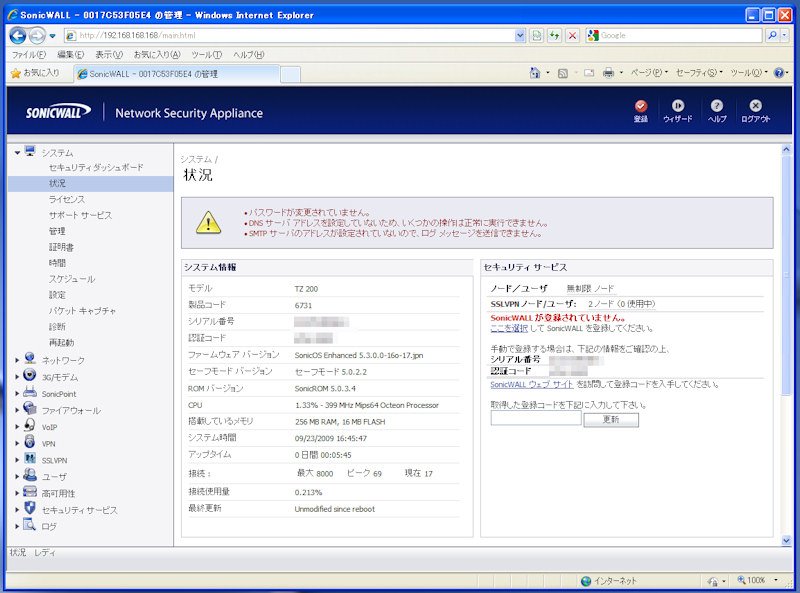
Task: Expand the Firewall (ファイアウォール) tree arrow
Action: [17, 410]
